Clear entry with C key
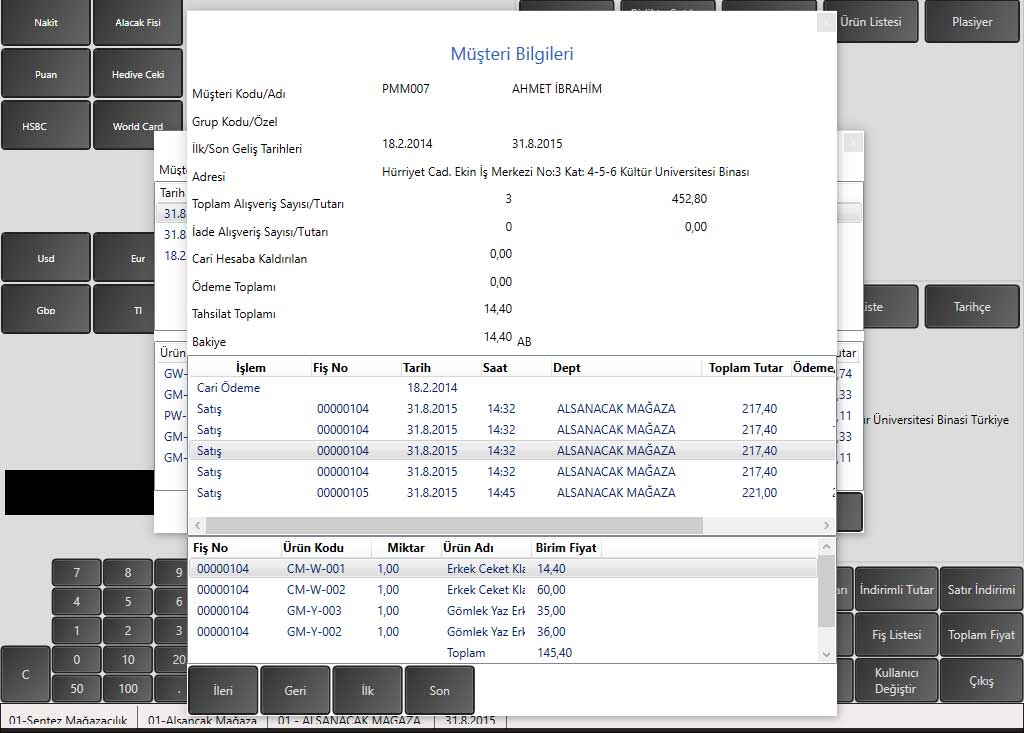1024x733 pixels. coord(25,674)
